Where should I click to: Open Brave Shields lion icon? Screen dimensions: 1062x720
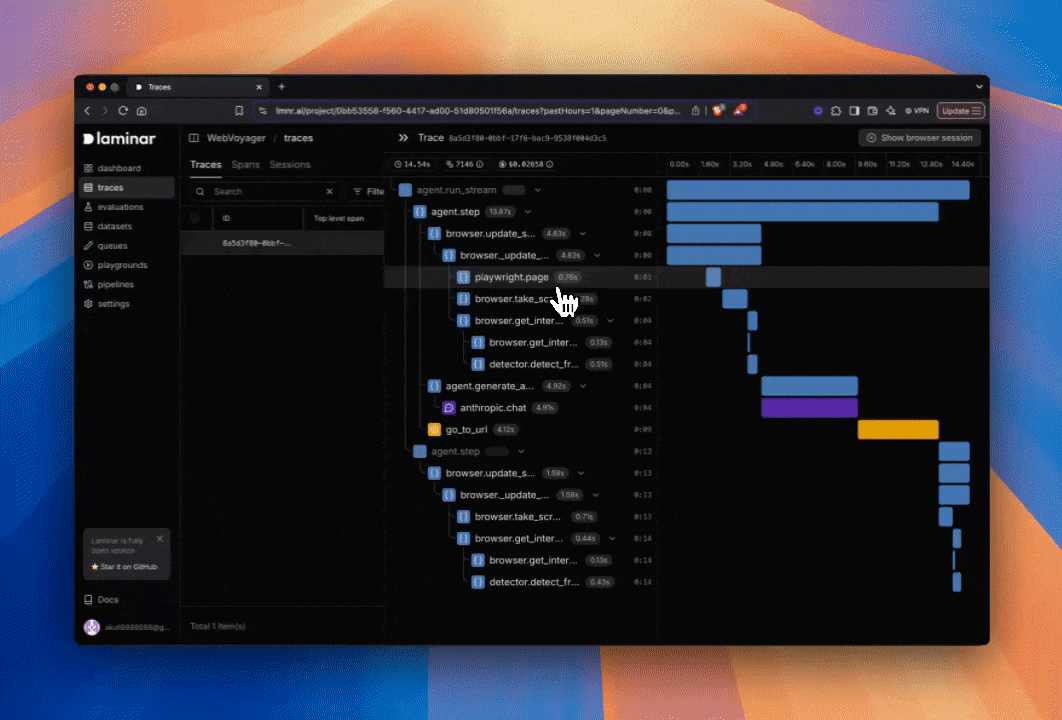tap(719, 110)
